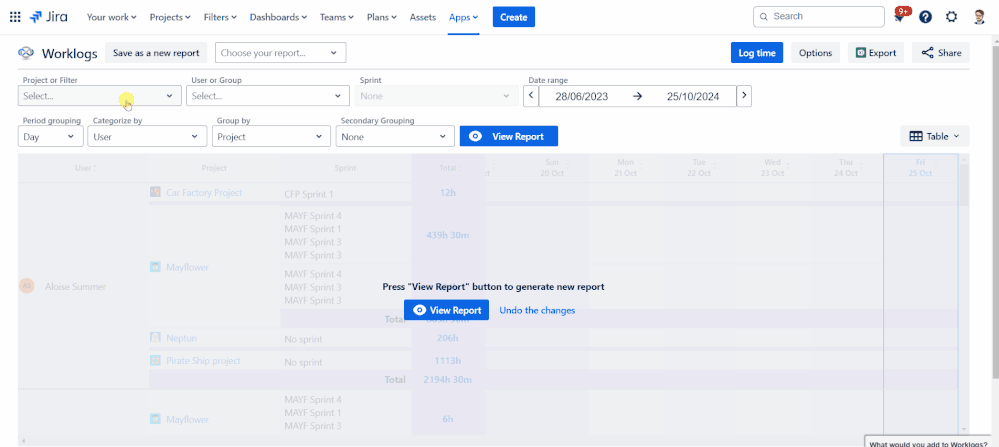Click the Car Factory Project icon

[155, 192]
